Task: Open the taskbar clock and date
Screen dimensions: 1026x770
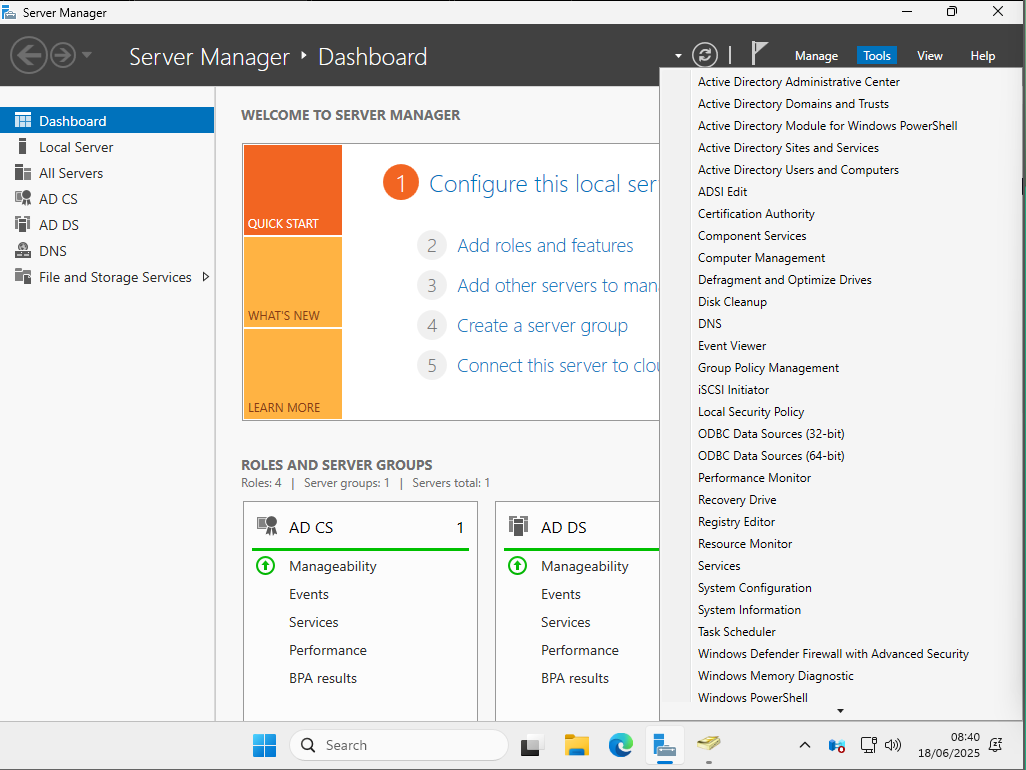Action: tap(949, 745)
